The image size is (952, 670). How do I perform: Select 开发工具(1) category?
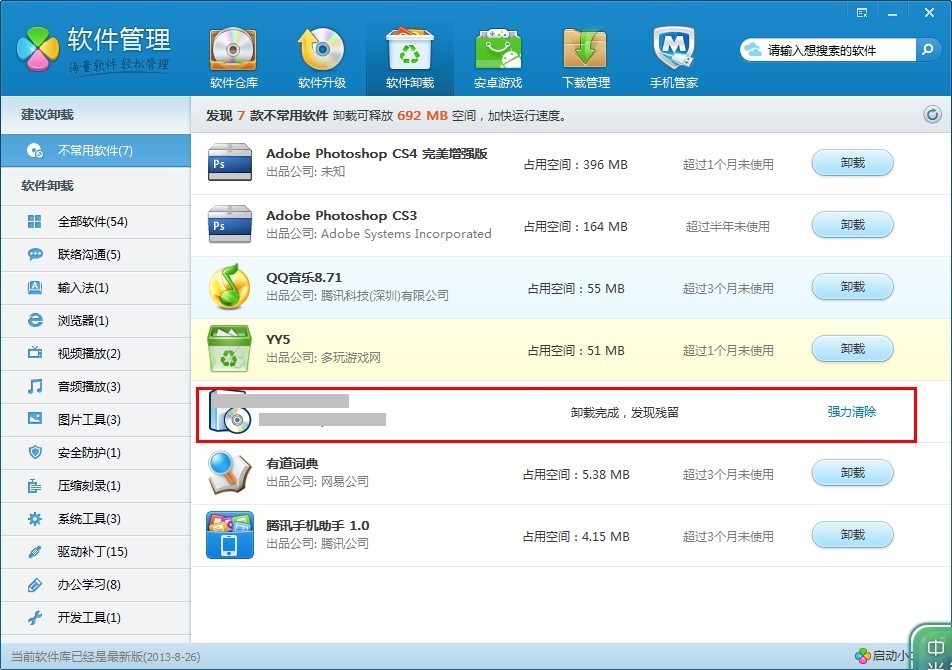(x=95, y=618)
